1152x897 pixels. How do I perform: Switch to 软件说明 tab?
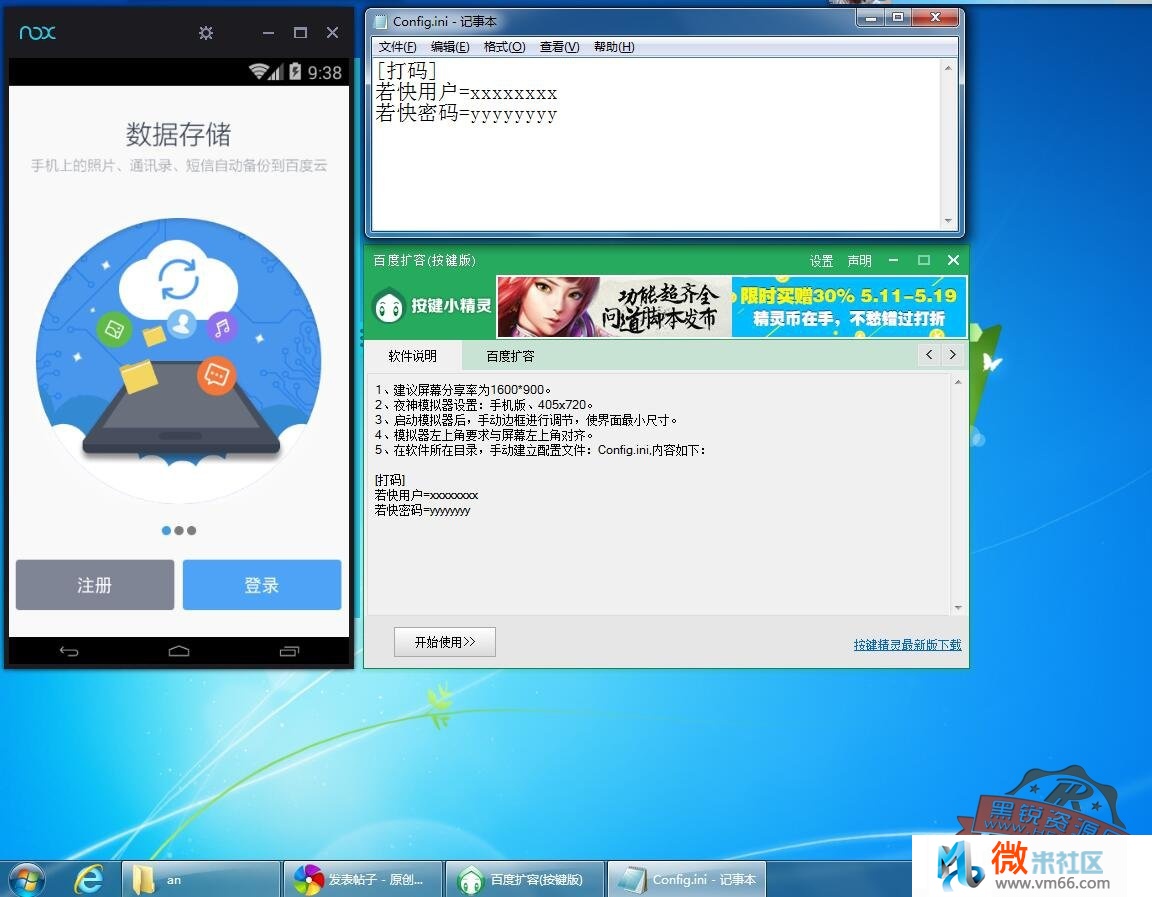coord(413,356)
